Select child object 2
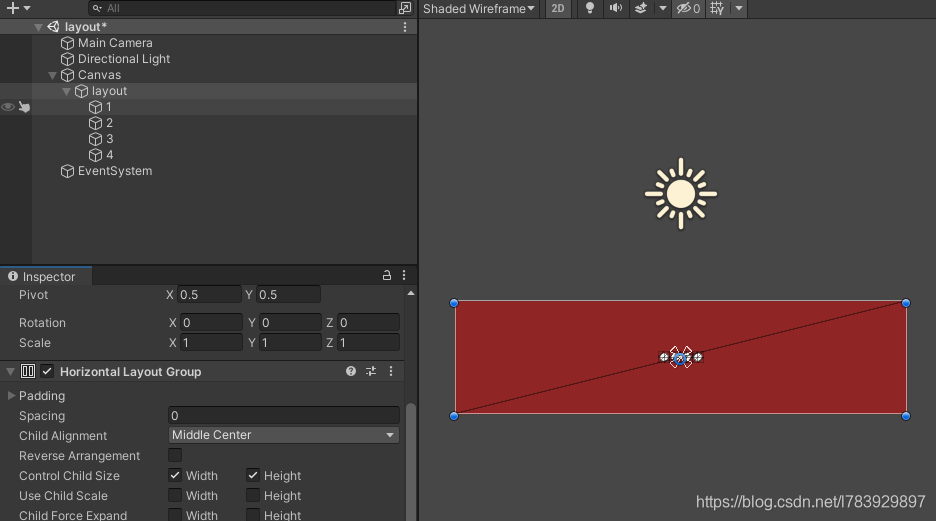 [x=109, y=123]
